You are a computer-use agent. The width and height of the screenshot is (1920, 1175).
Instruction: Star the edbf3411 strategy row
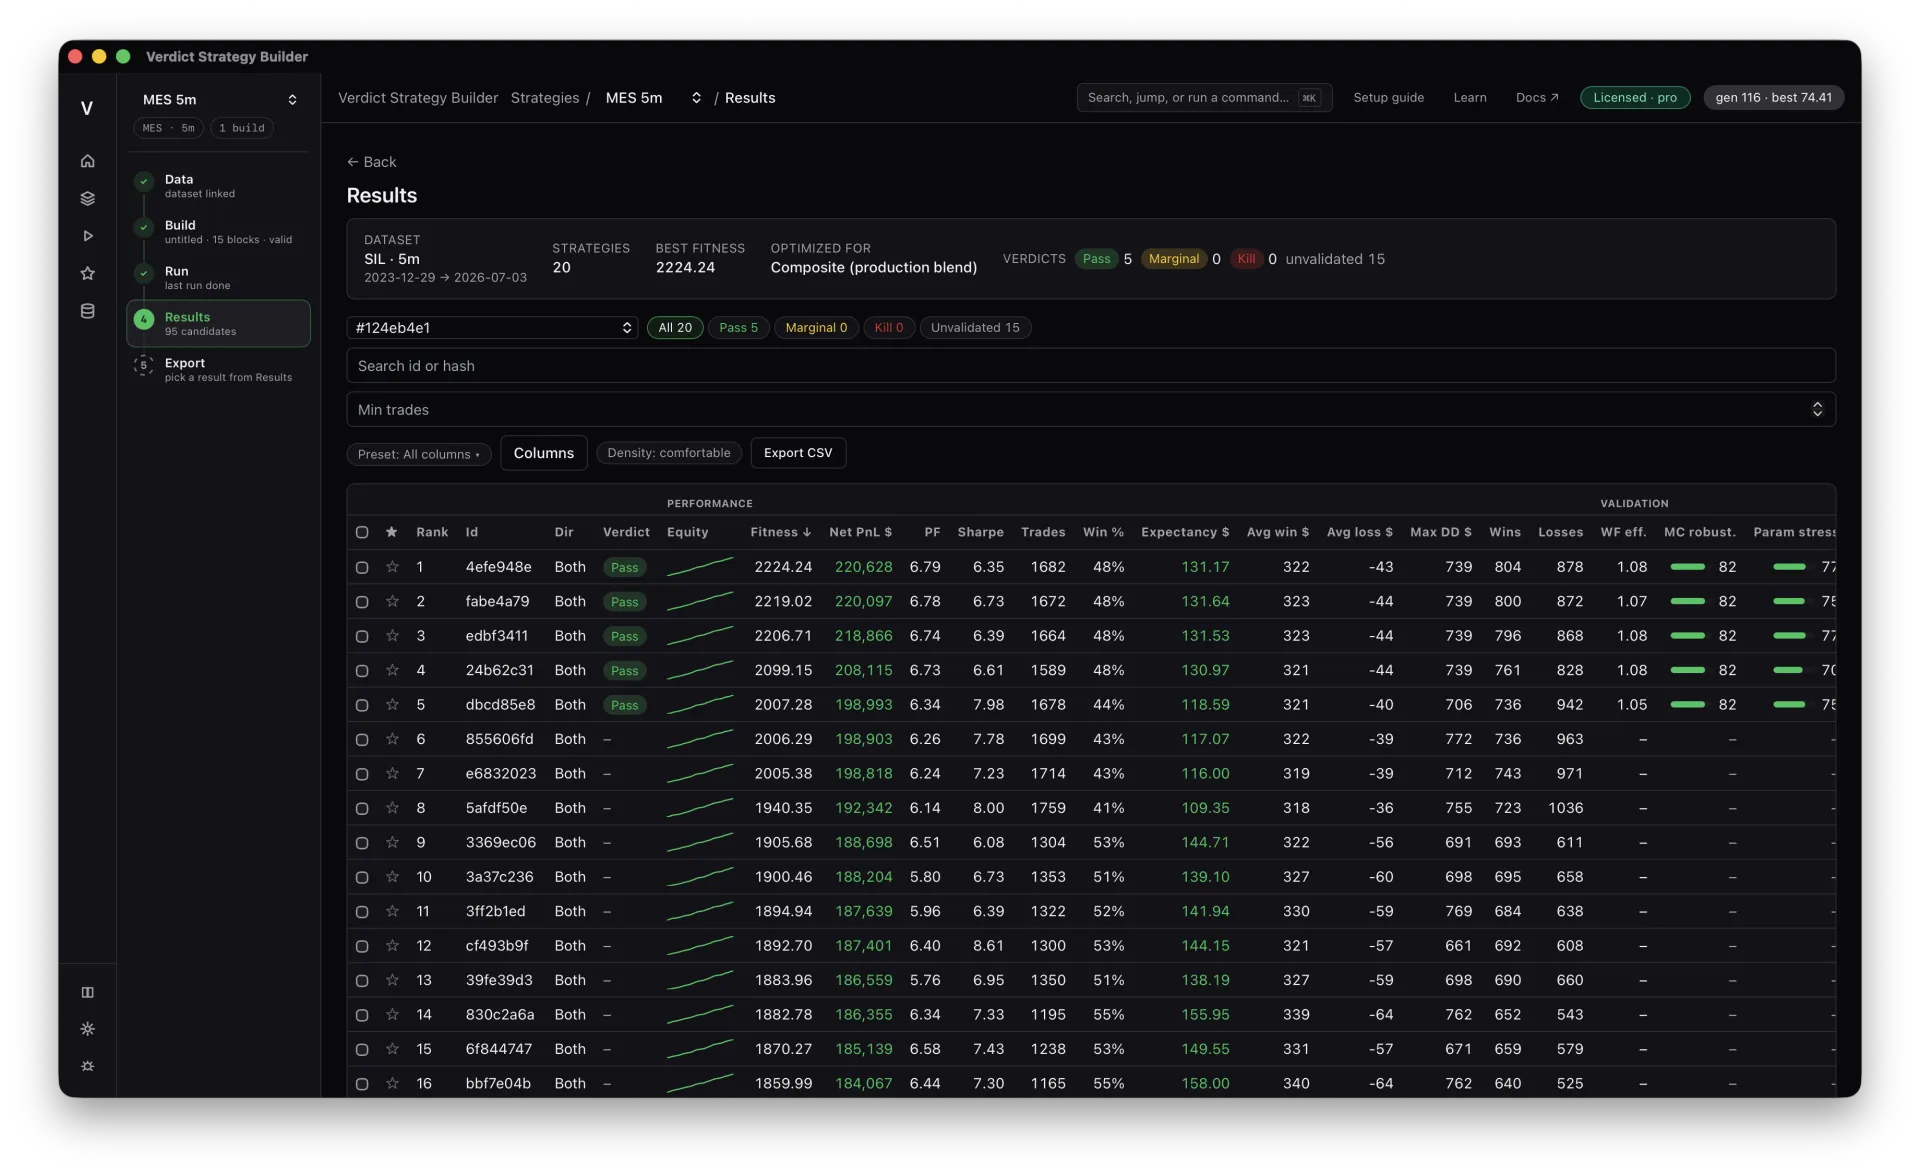tap(392, 636)
